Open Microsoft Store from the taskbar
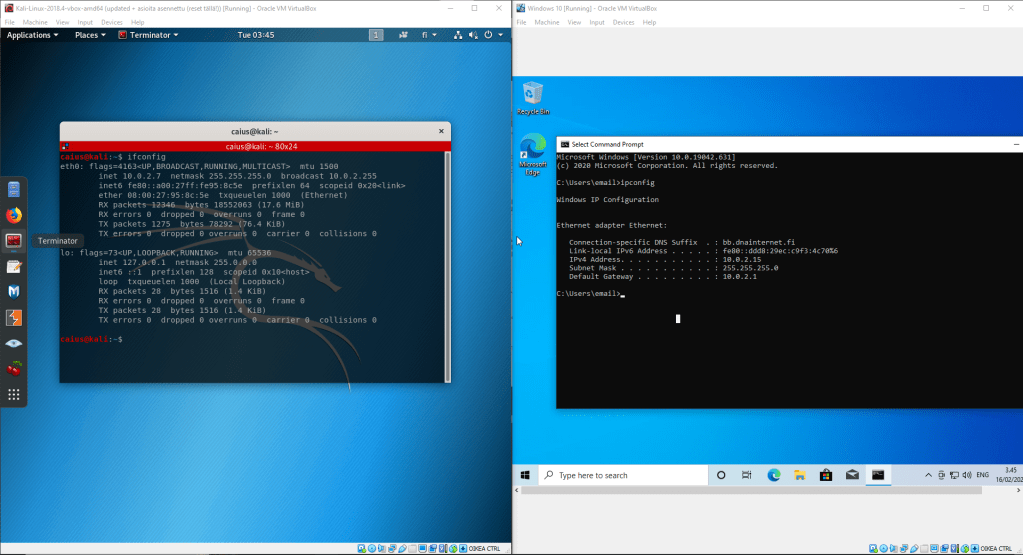This screenshot has height=555, width=1023. coord(825,475)
